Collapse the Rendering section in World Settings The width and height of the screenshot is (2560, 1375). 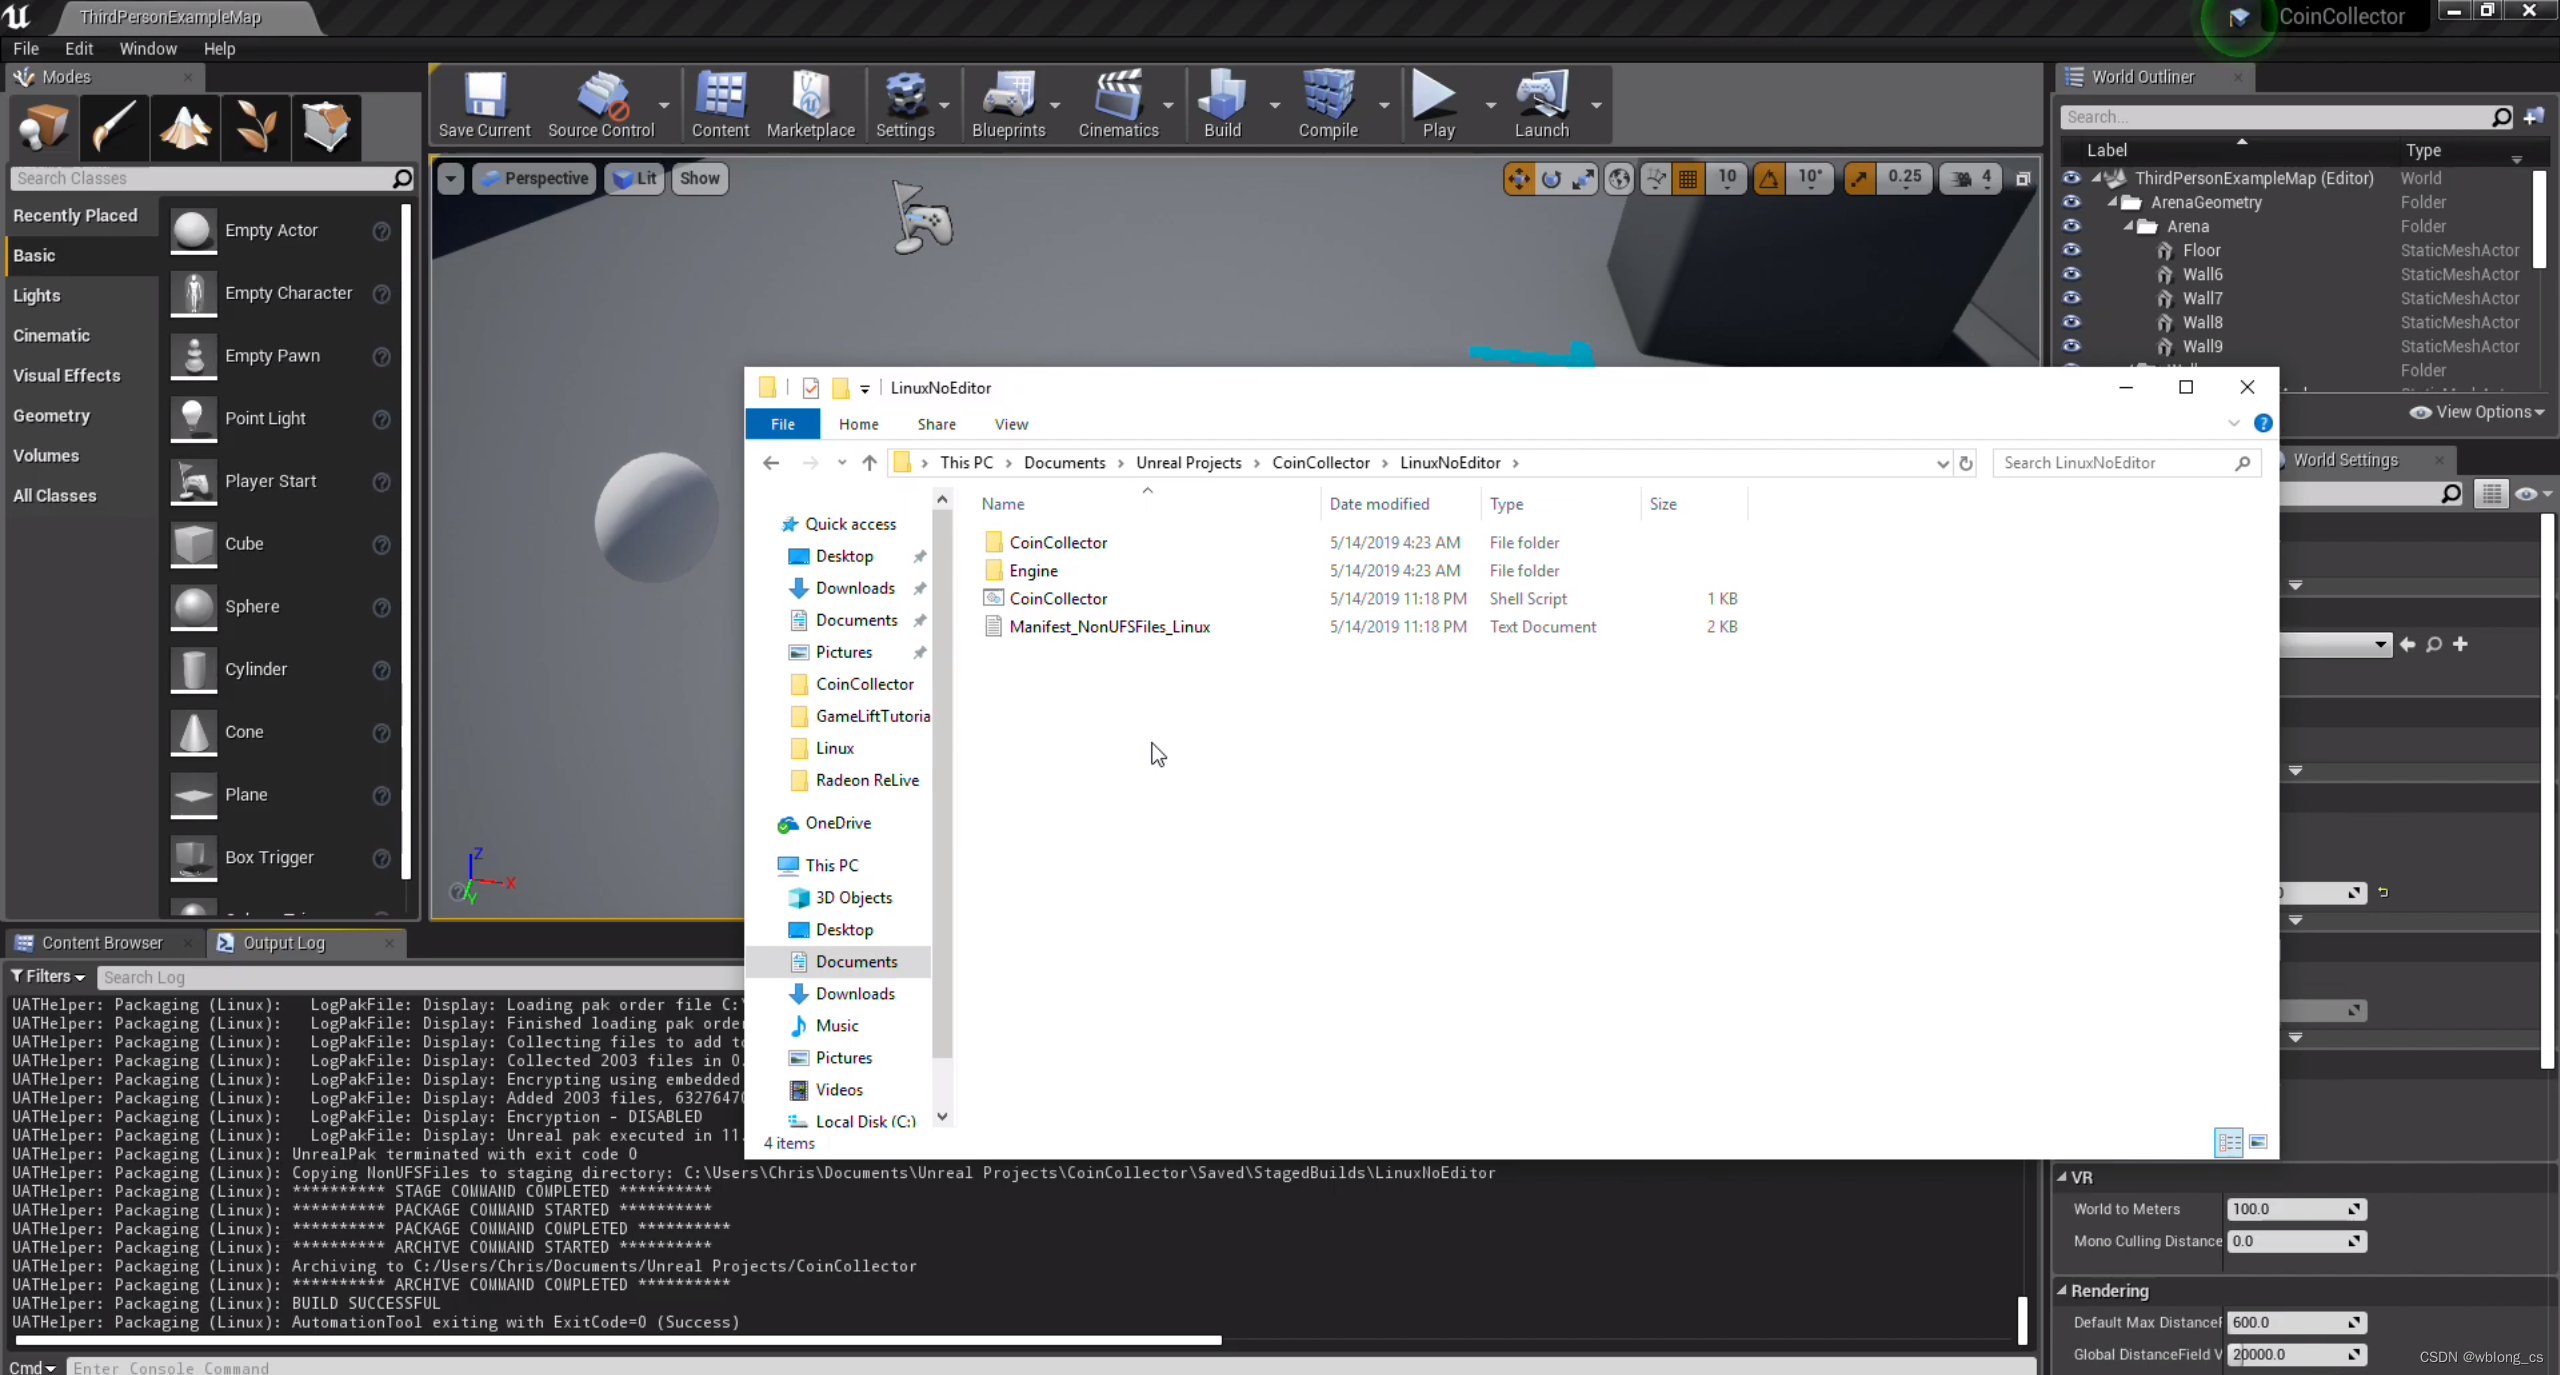tap(2062, 1290)
